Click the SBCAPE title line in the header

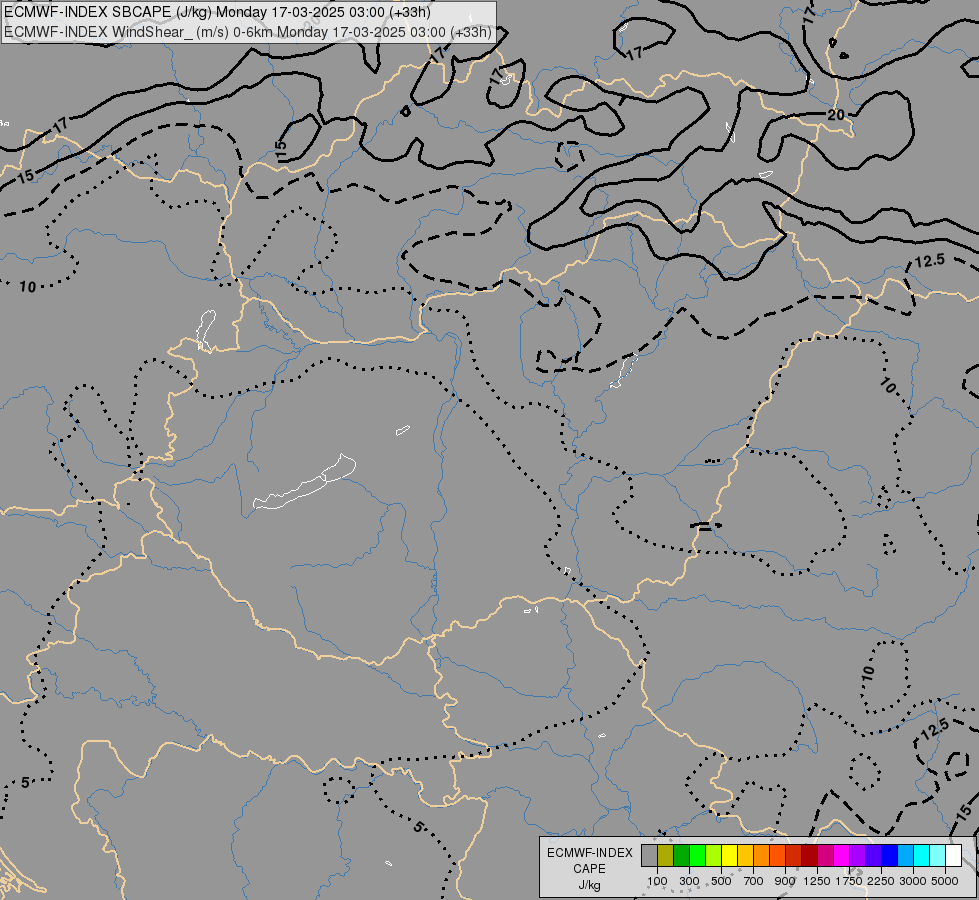[x=217, y=12]
